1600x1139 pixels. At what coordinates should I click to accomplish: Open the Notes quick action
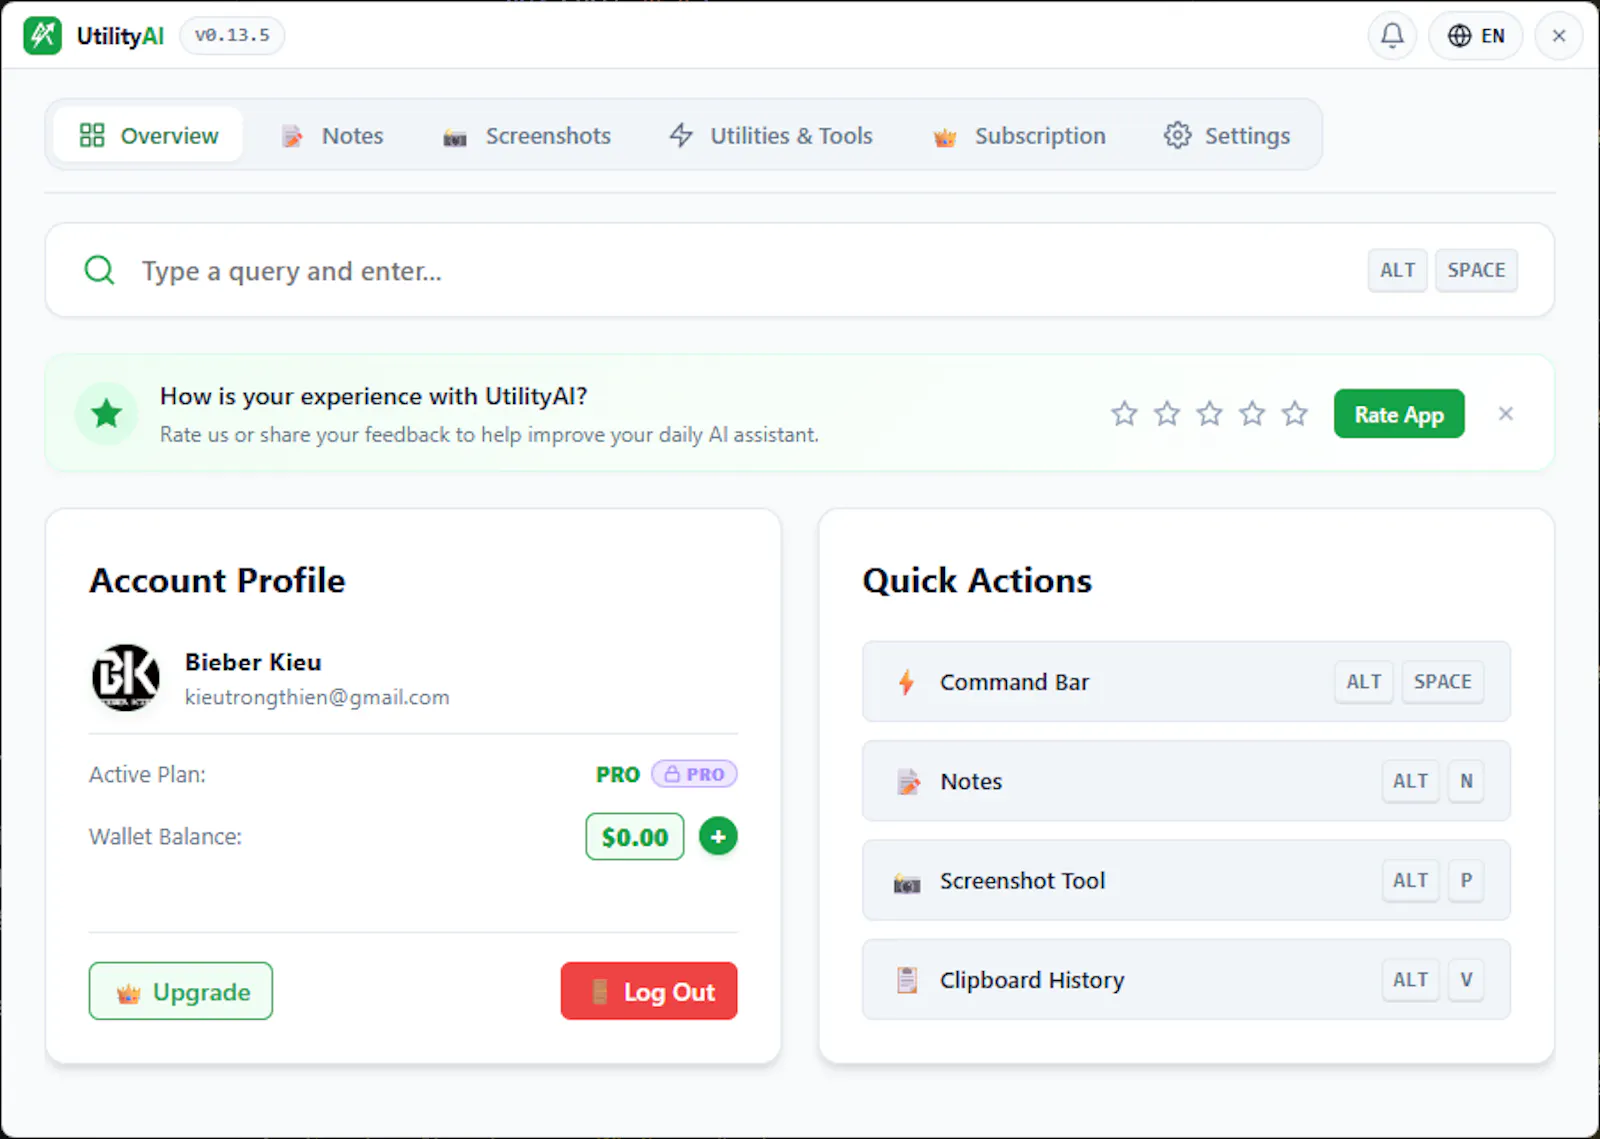[x=1186, y=781]
